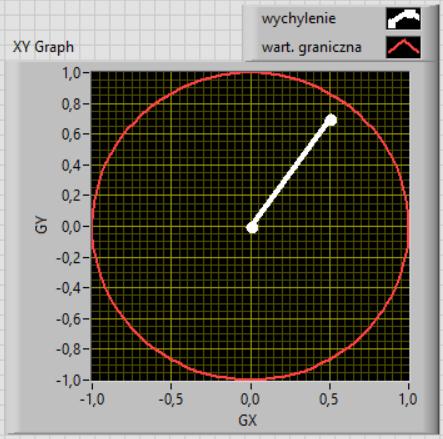443x439 pixels.
Task: Click the -0,5 tick label on GX axis
Action: click(x=171, y=399)
